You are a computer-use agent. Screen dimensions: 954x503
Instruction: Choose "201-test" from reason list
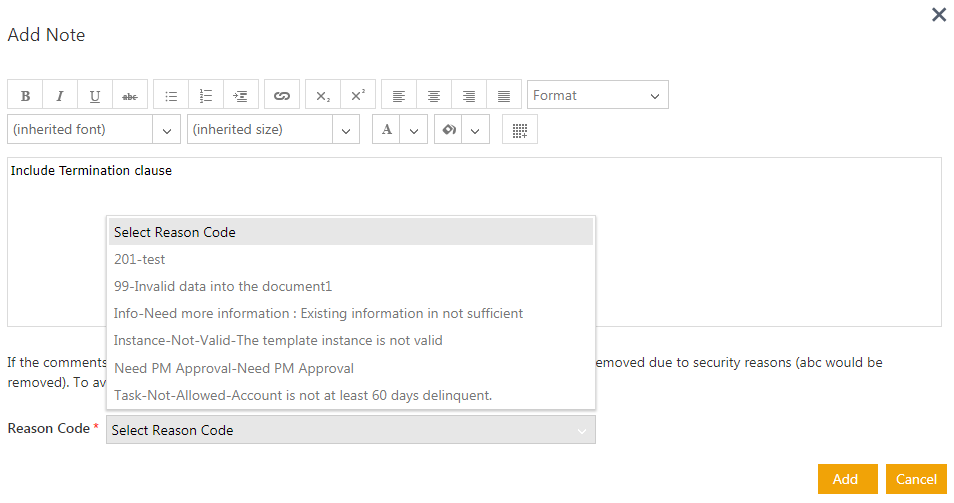click(x=140, y=259)
